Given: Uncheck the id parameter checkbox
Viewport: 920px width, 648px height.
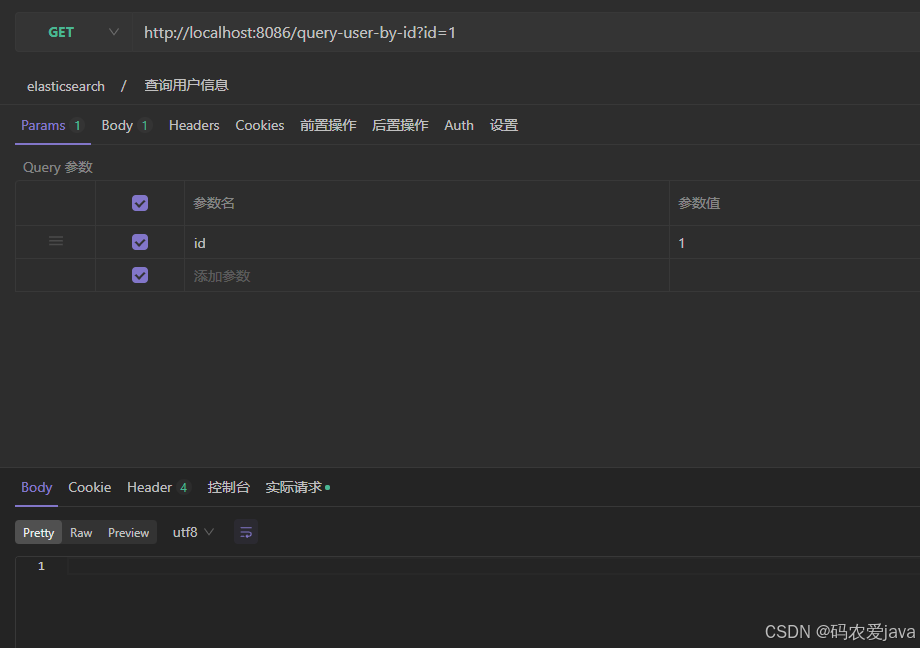Looking at the screenshot, I should [x=140, y=242].
